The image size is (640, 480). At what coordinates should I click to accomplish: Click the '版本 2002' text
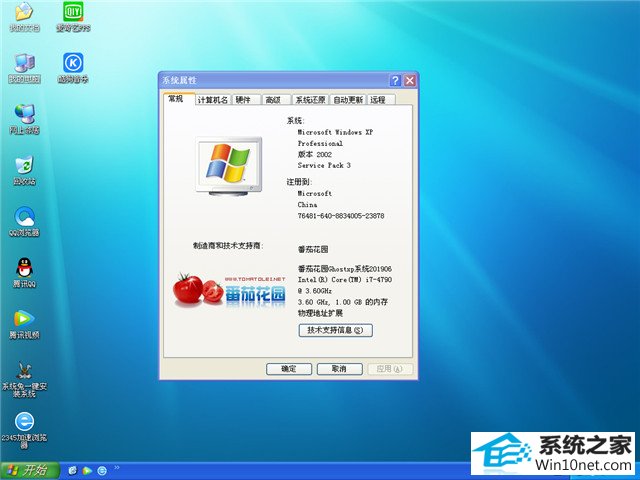[x=315, y=154]
